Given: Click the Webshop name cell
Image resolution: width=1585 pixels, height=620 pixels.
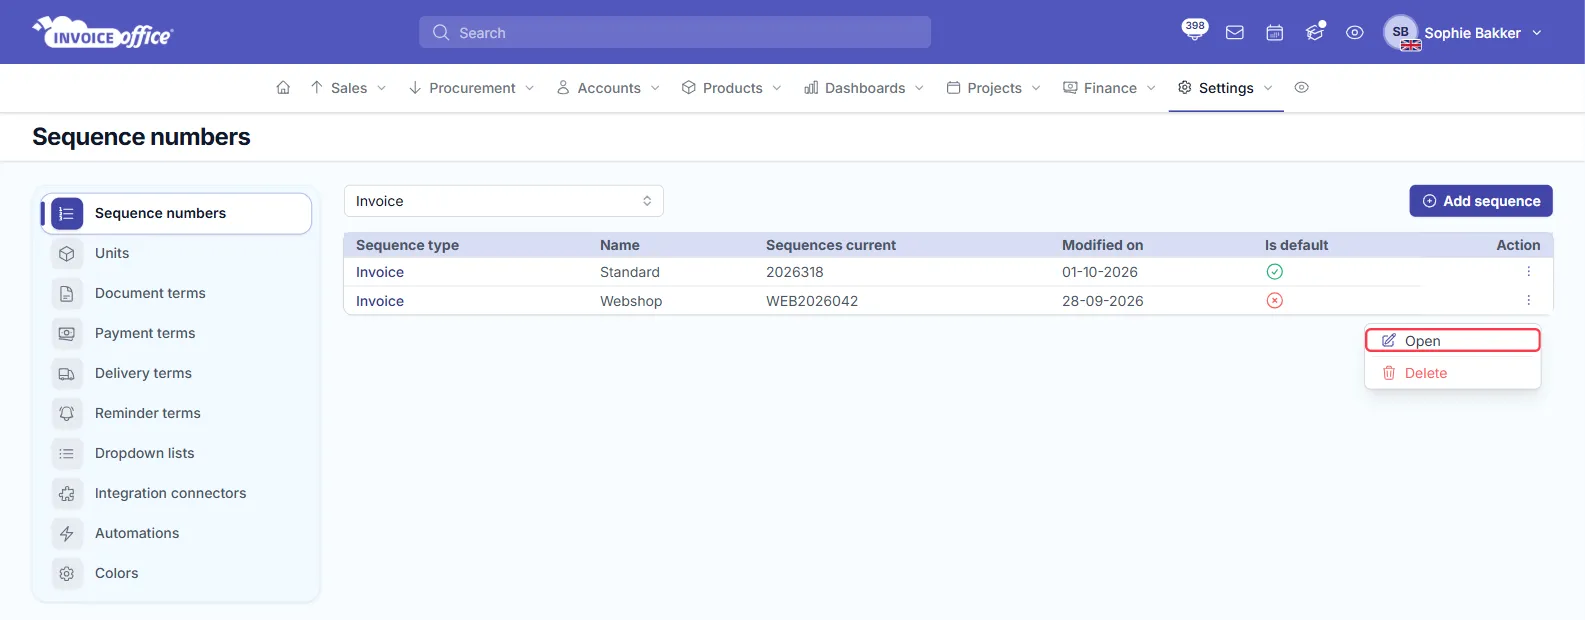Looking at the screenshot, I should [x=631, y=301].
